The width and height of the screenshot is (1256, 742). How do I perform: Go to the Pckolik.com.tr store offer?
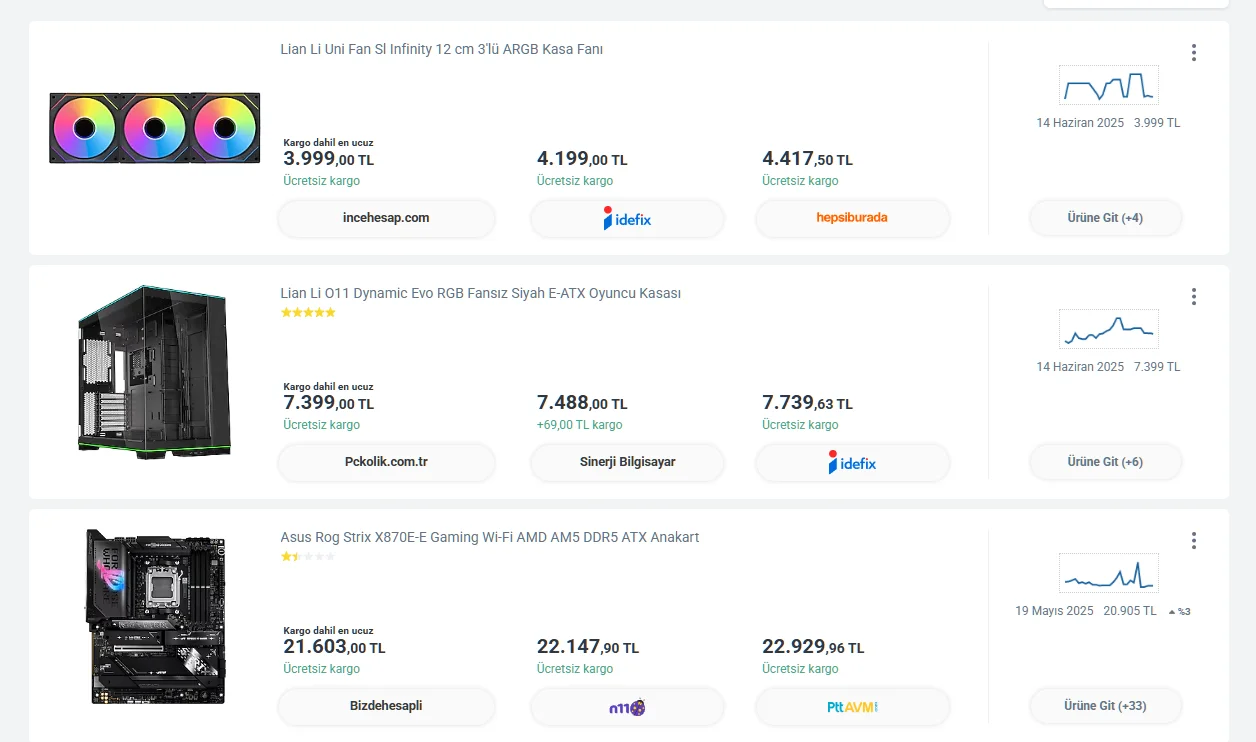[386, 462]
